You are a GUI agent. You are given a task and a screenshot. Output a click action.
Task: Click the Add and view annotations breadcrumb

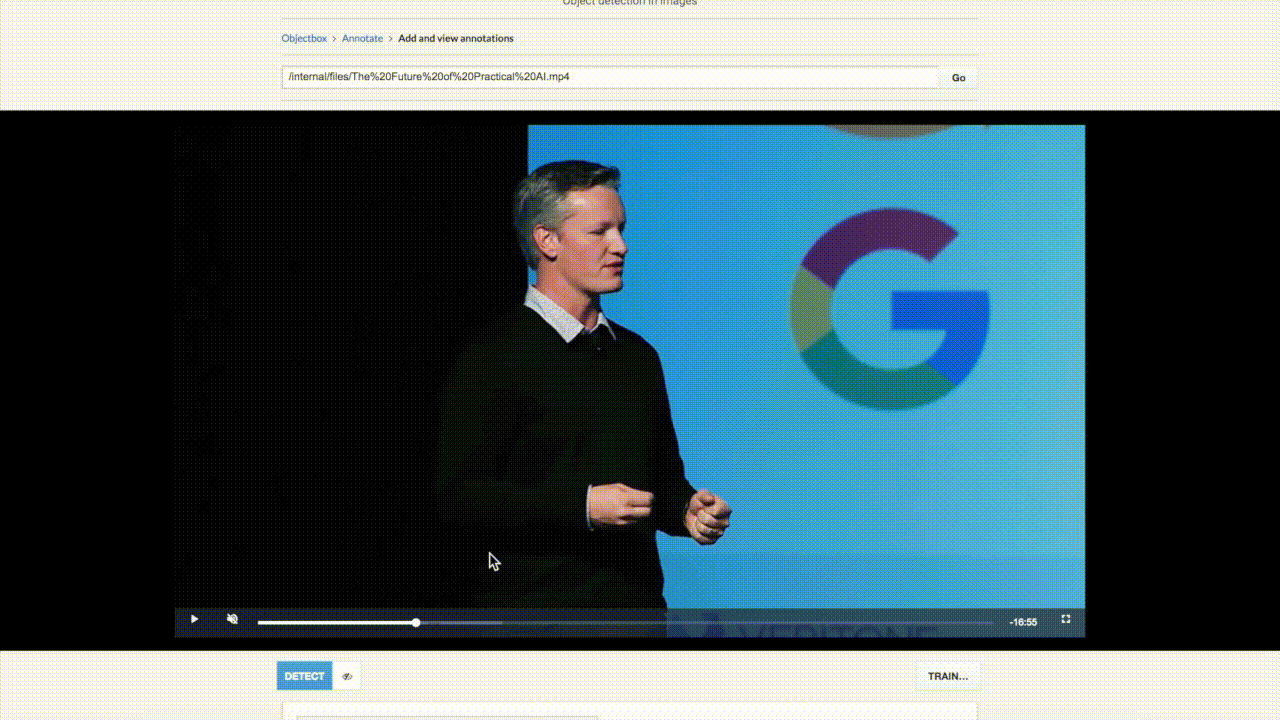coord(456,38)
